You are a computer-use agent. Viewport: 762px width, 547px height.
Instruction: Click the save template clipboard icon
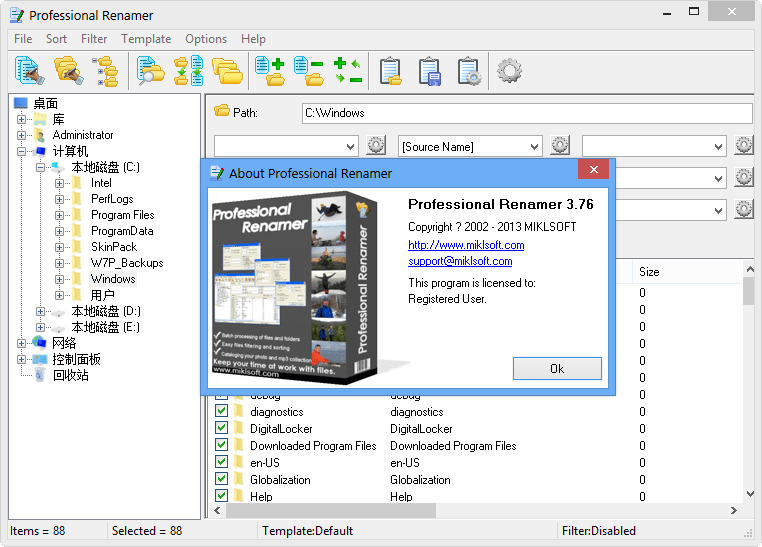pyautogui.click(x=430, y=72)
